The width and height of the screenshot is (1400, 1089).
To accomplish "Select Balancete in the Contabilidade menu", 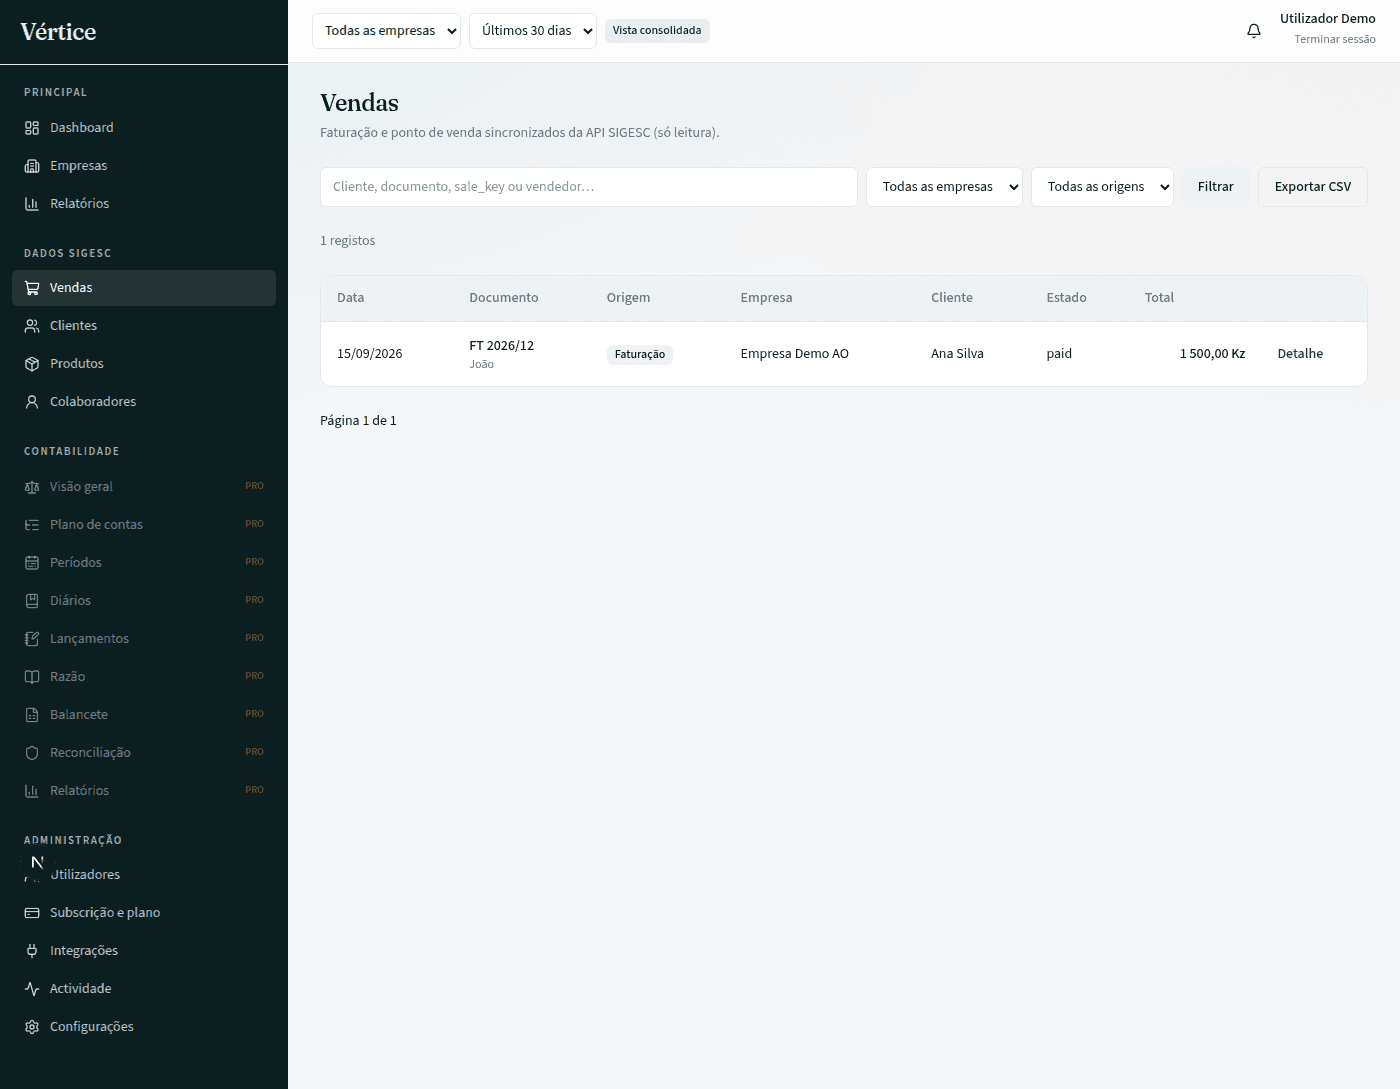I will click(144, 715).
